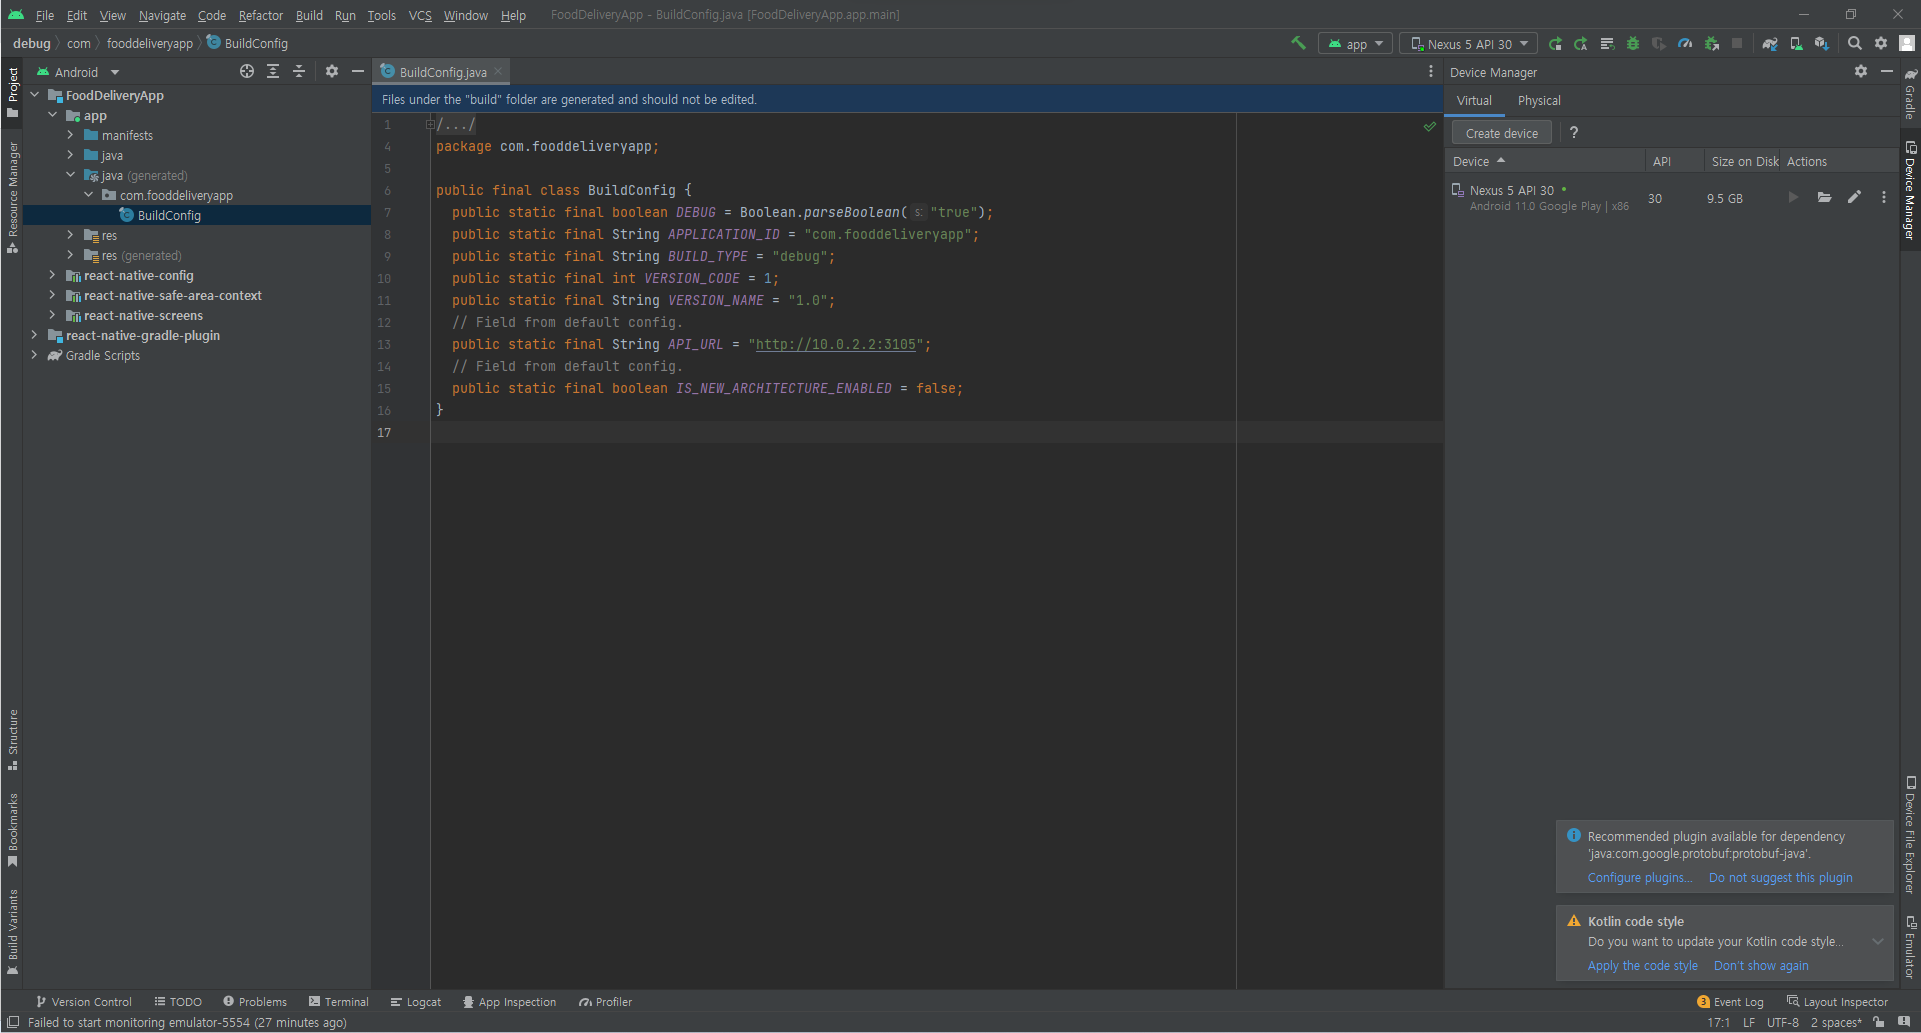Image resolution: width=1921 pixels, height=1033 pixels.
Task: Click the Create device button
Action: click(1501, 133)
